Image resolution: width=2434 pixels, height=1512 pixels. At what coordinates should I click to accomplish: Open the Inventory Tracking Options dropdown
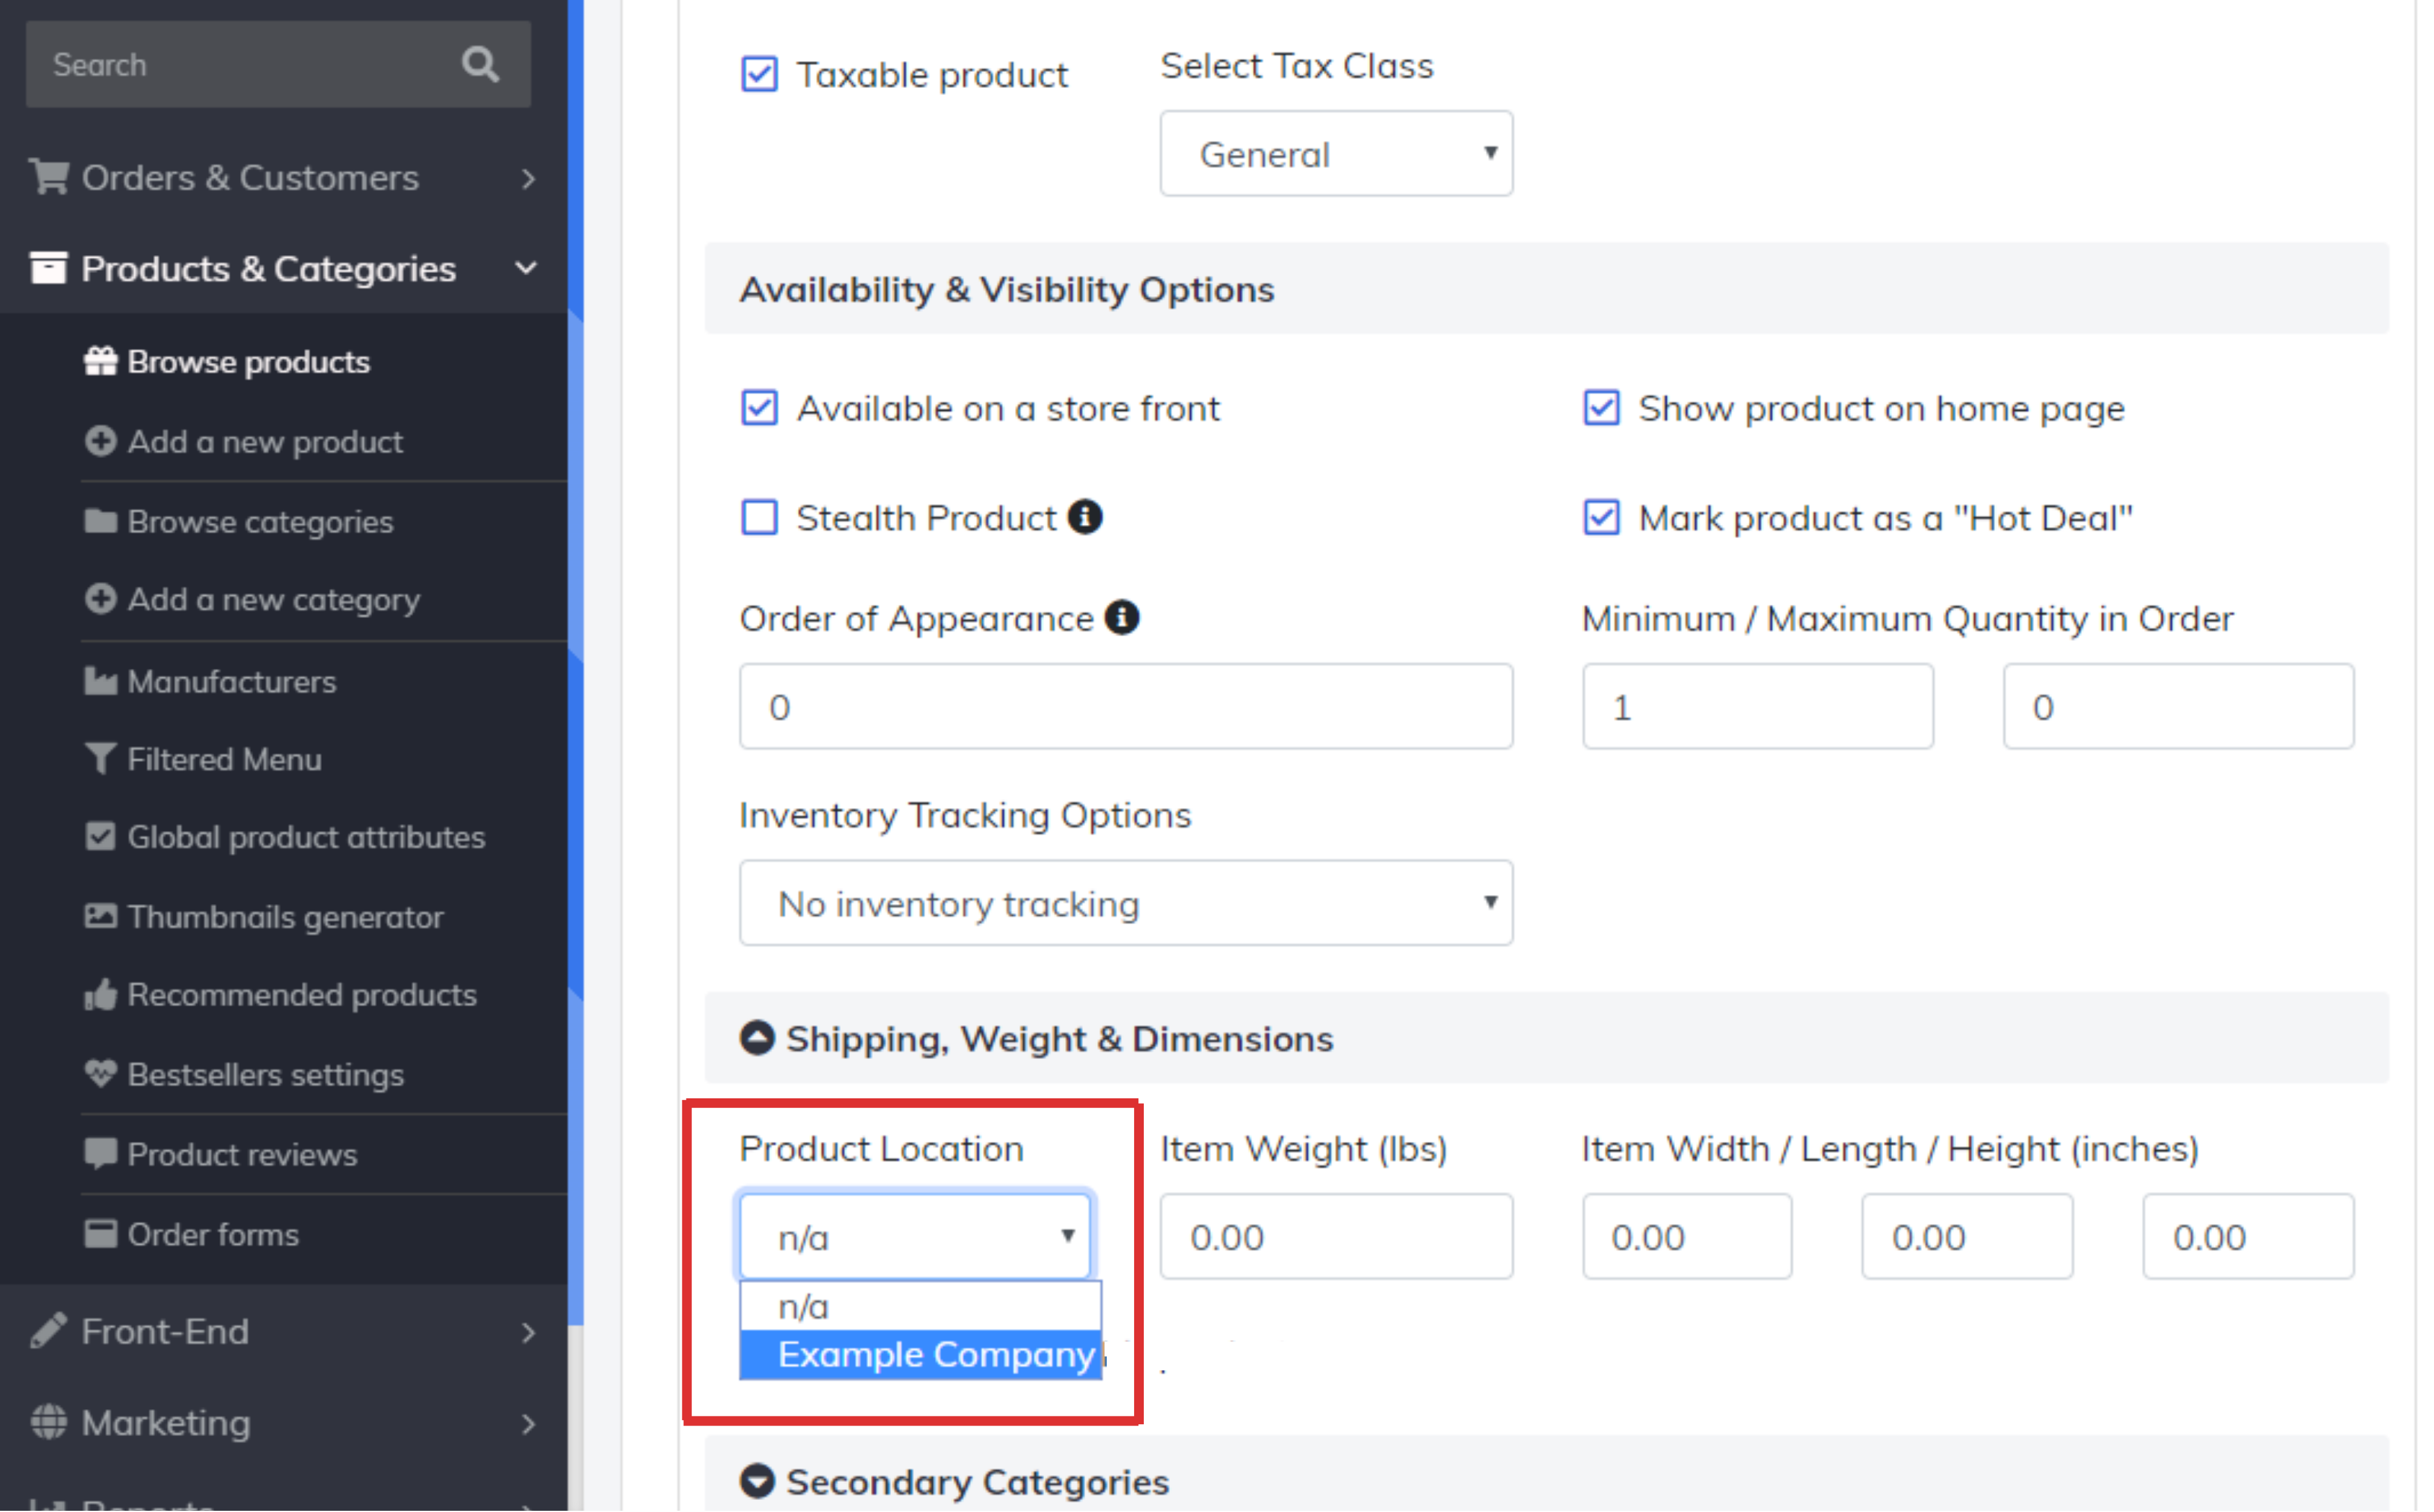click(1127, 904)
